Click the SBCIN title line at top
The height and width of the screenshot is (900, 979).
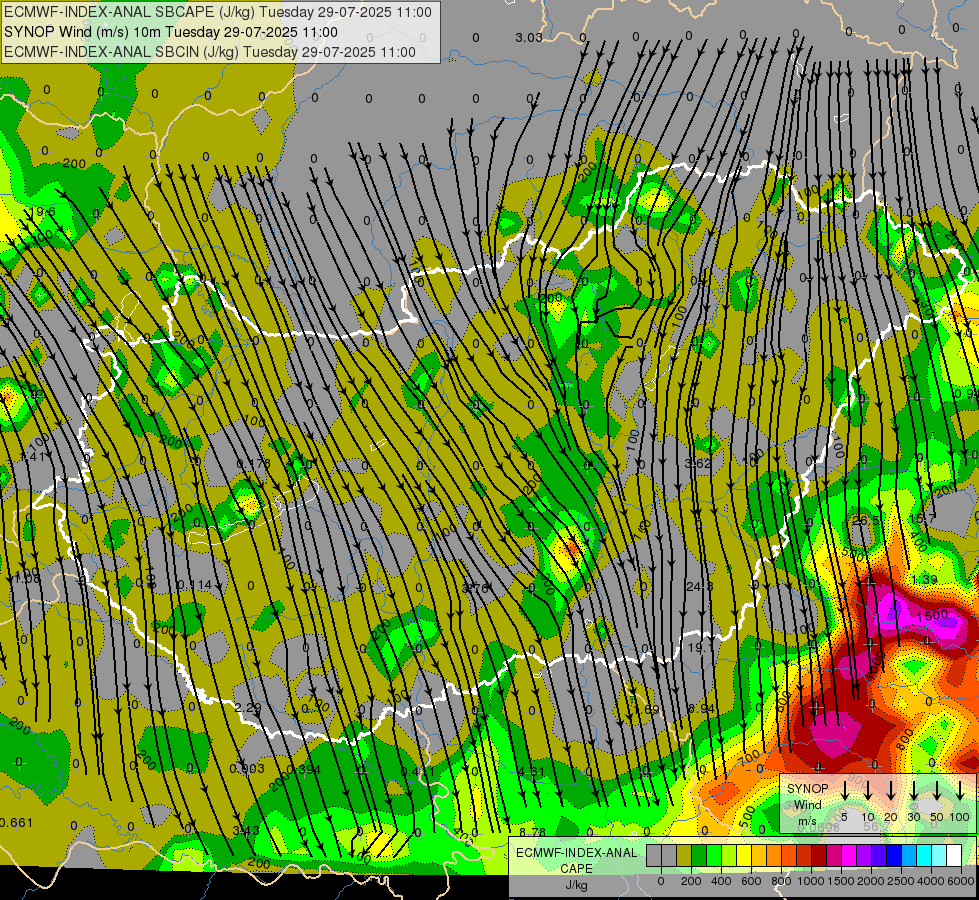210,52
